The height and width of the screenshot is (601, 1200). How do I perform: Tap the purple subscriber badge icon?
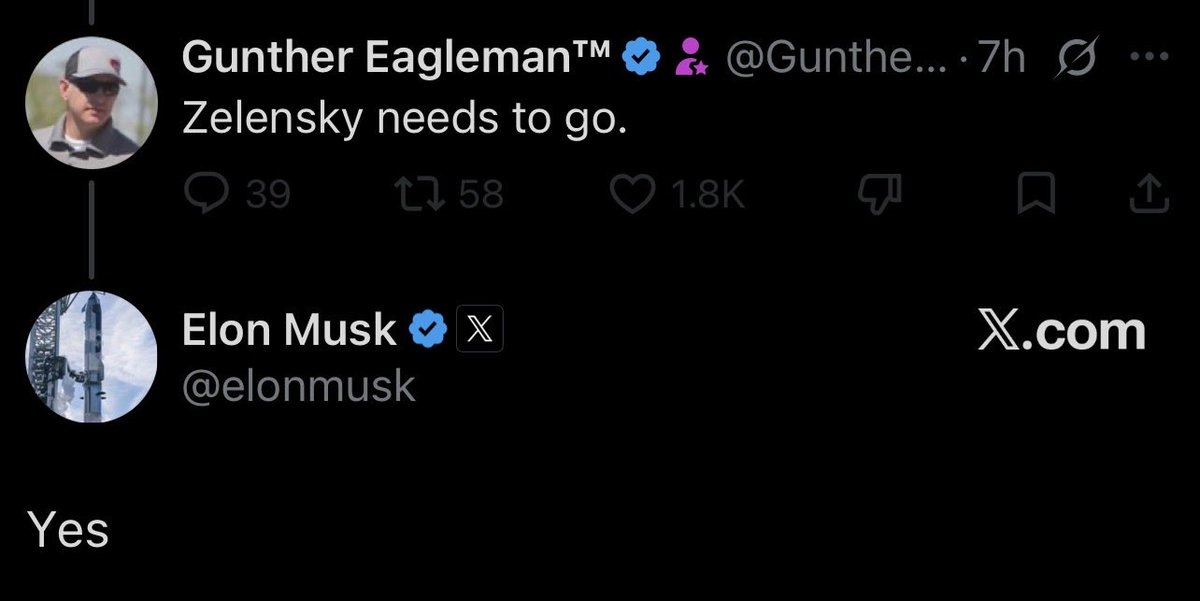pyautogui.click(x=691, y=60)
